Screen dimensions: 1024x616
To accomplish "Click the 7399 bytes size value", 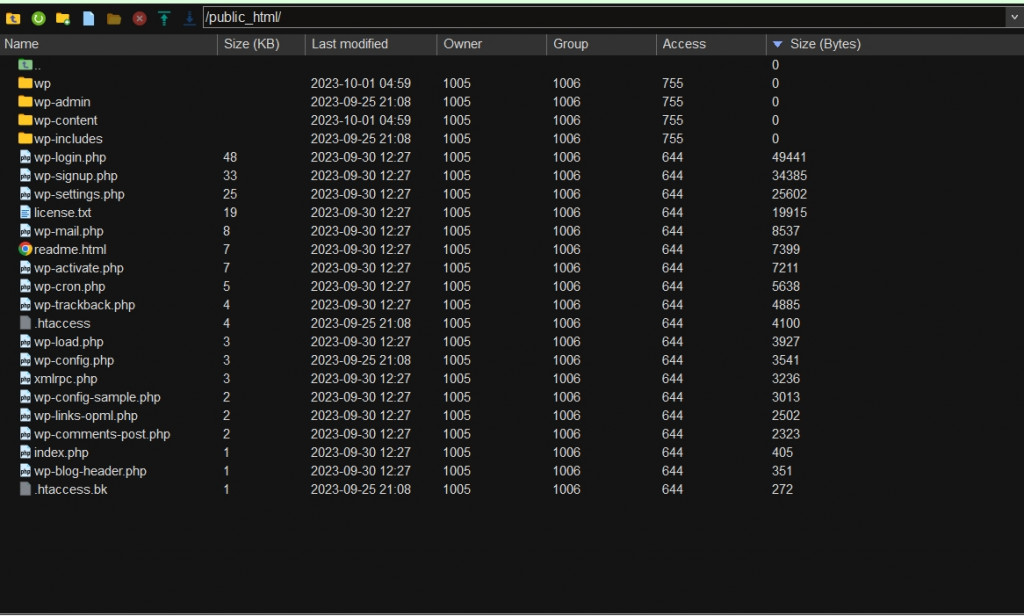I will [x=786, y=249].
